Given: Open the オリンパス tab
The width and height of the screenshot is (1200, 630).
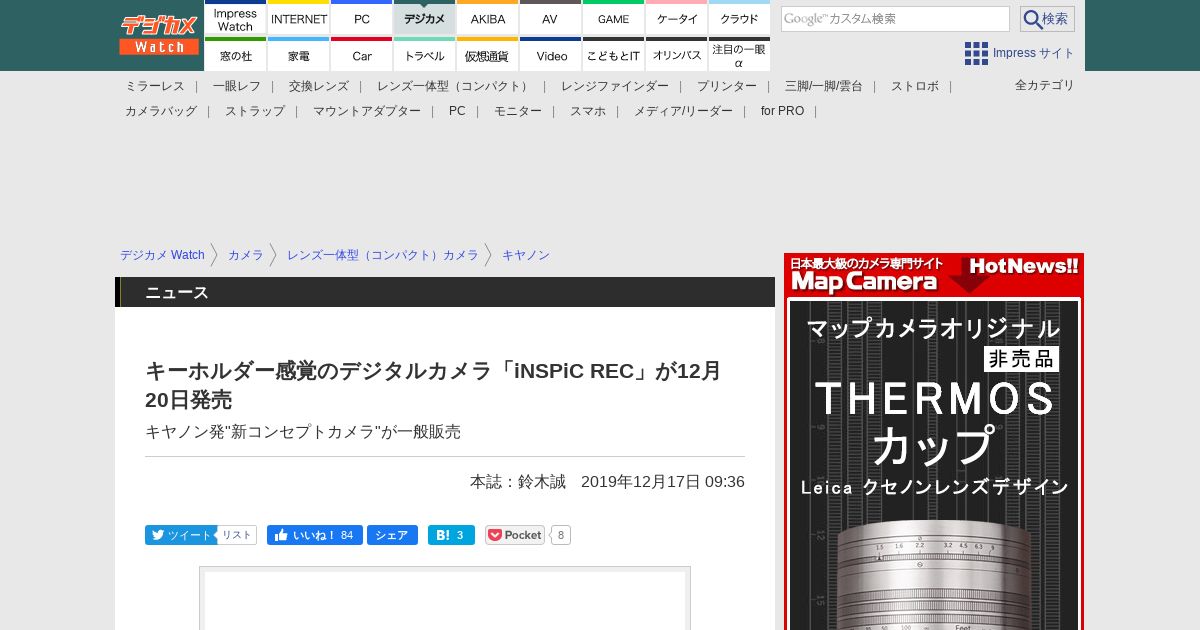Looking at the screenshot, I should [677, 54].
